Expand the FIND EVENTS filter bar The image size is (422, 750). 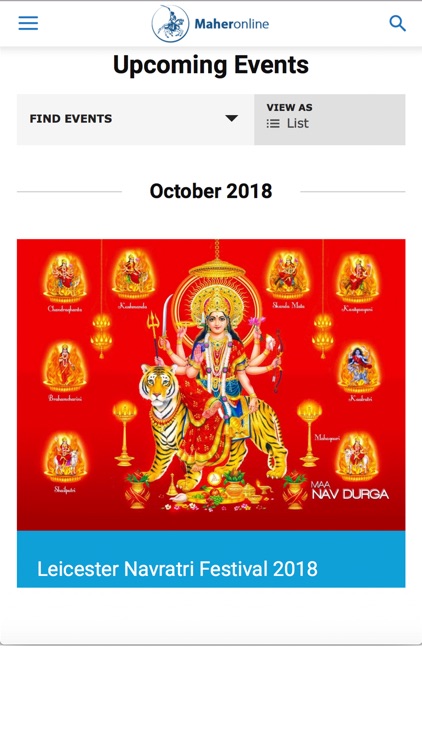[x=135, y=119]
